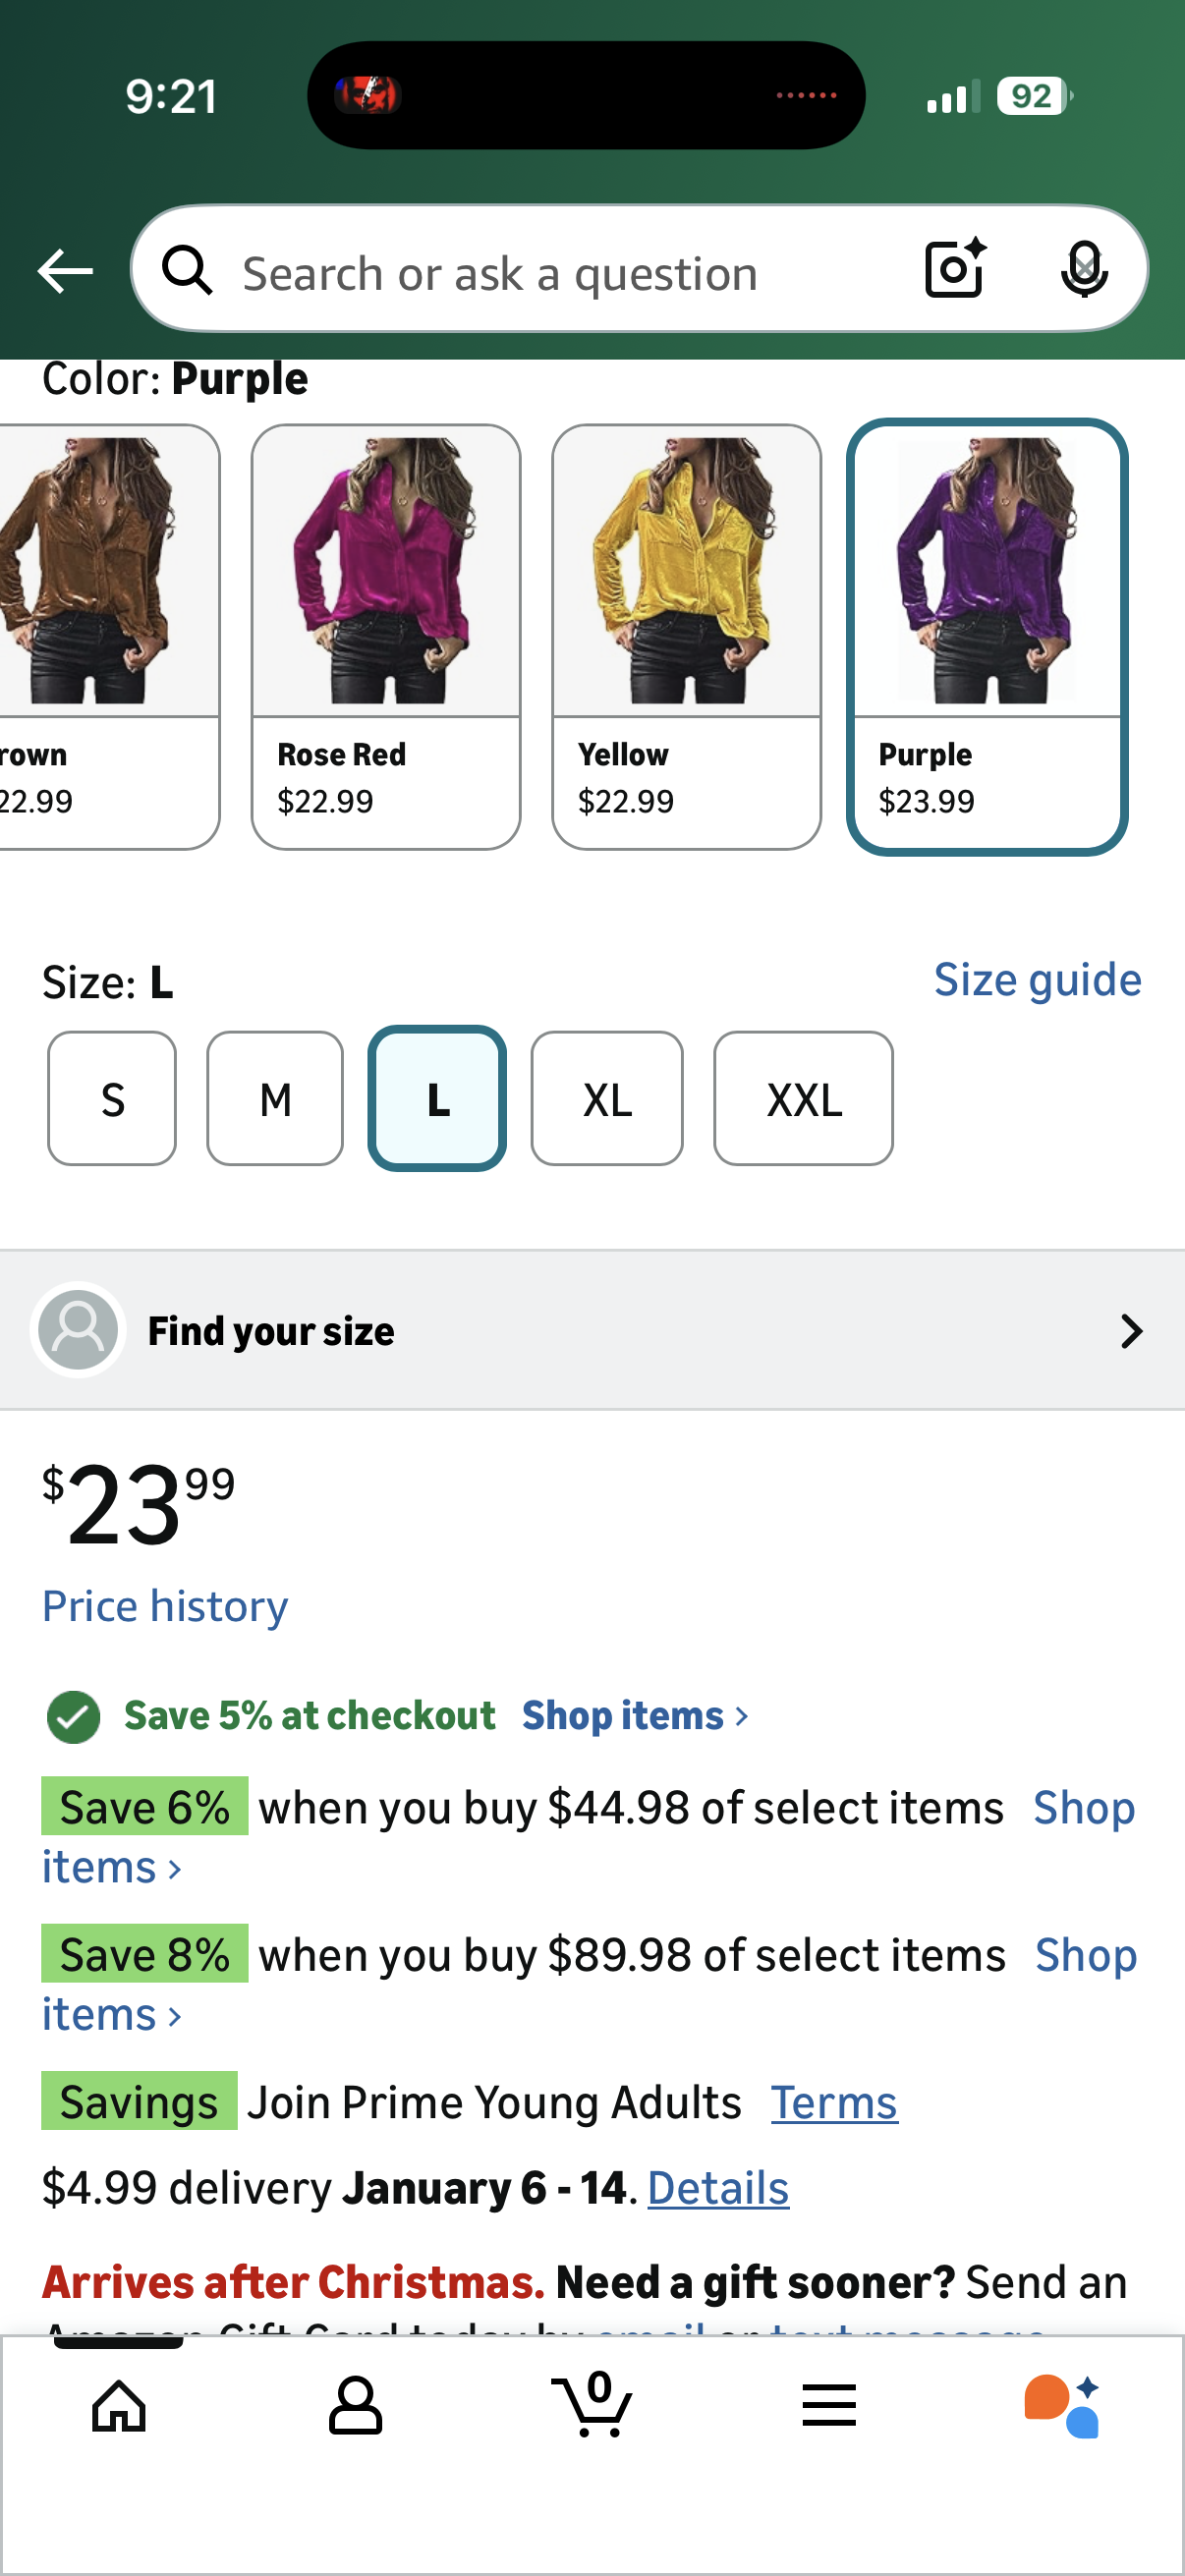Image resolution: width=1185 pixels, height=2576 pixels.
Task: Select the Yellow color swatch
Action: 686,637
